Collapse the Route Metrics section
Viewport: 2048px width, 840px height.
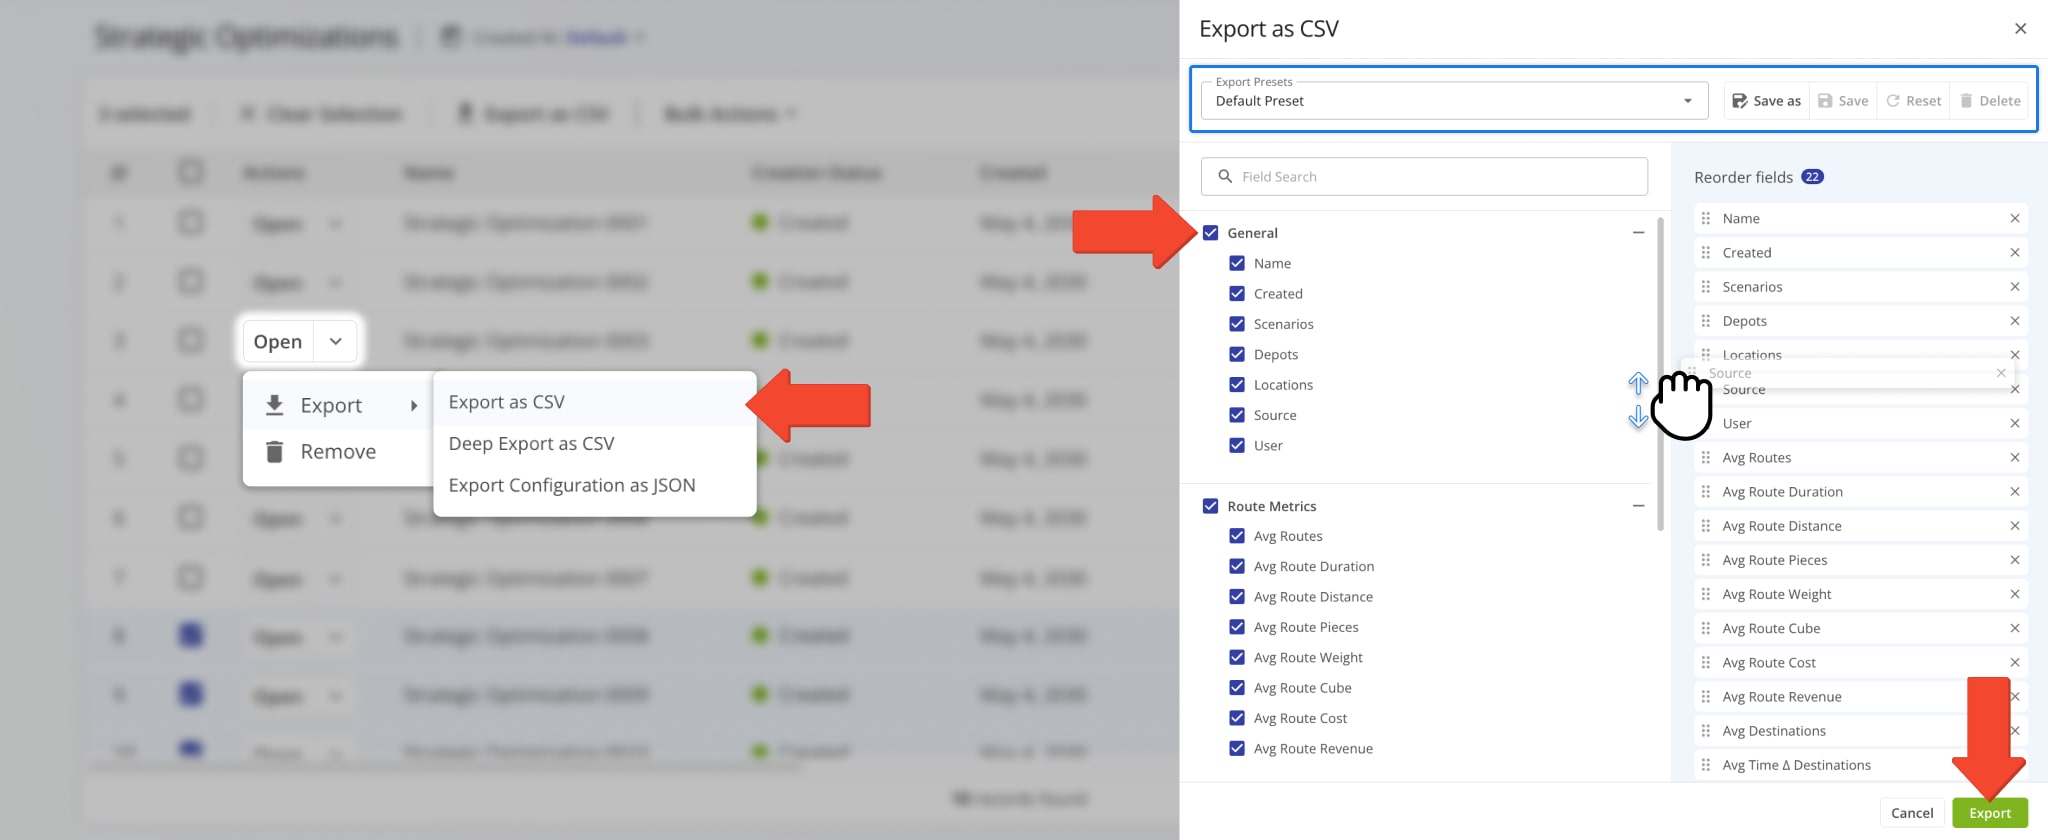coord(1638,506)
